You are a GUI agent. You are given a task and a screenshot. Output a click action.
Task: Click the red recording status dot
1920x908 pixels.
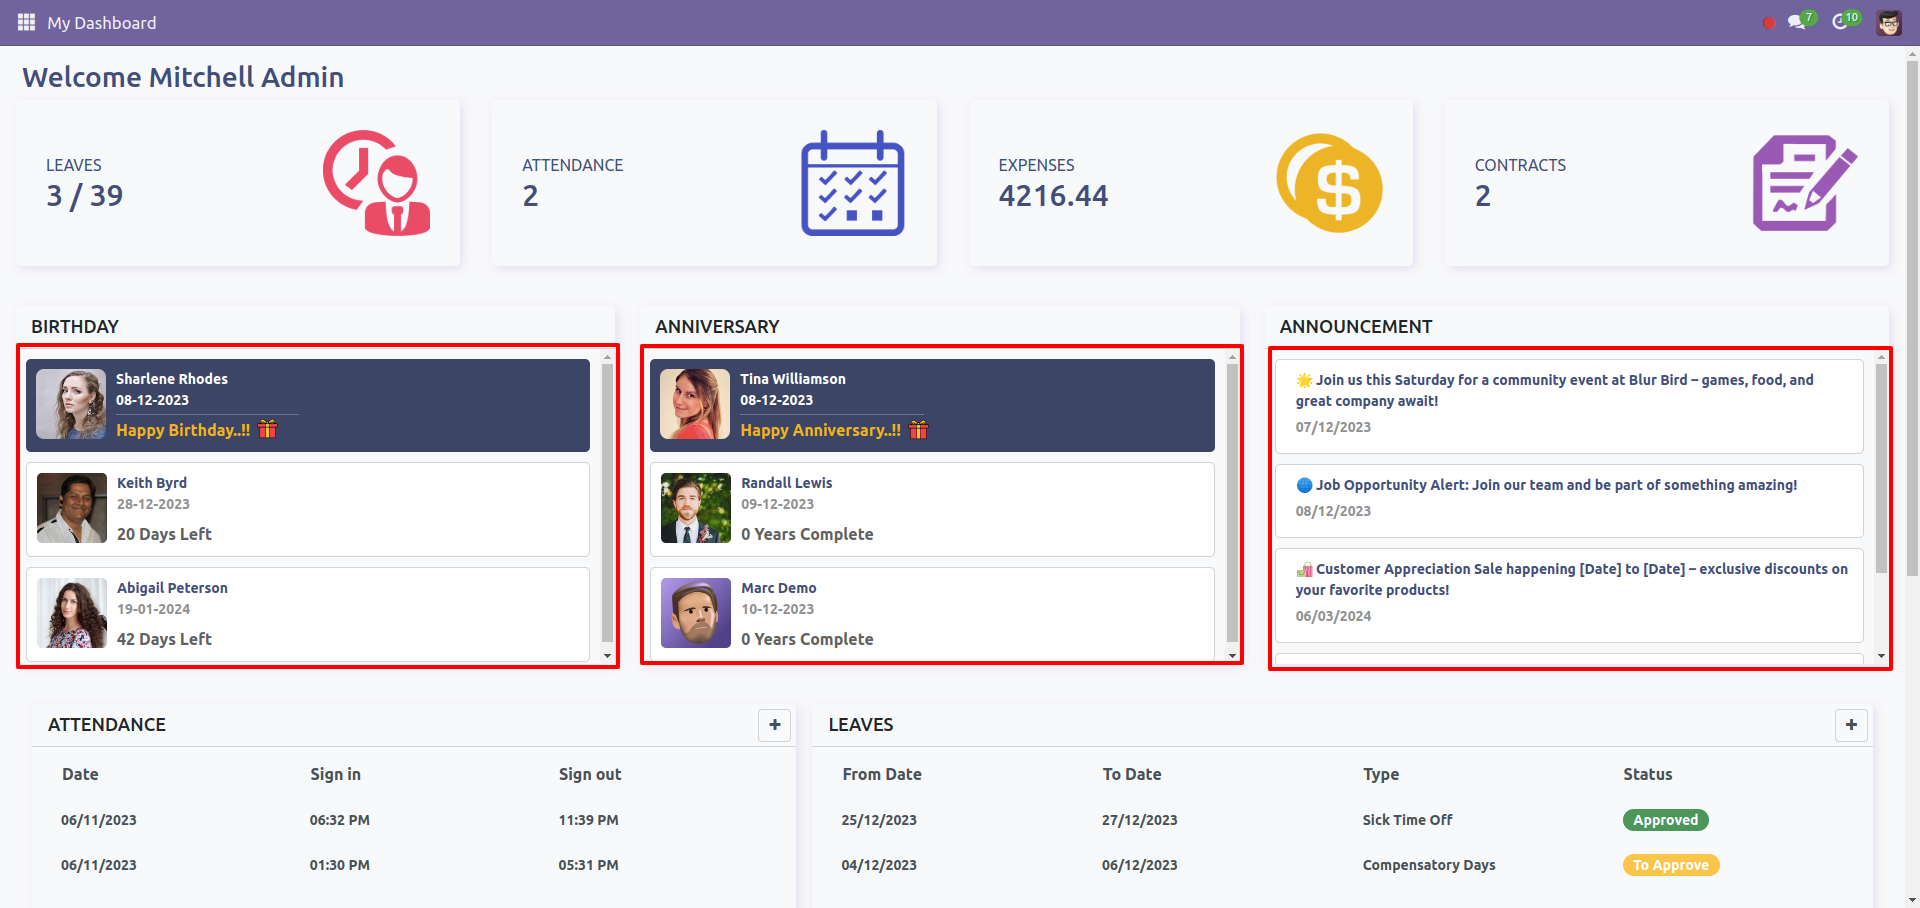pyautogui.click(x=1768, y=23)
